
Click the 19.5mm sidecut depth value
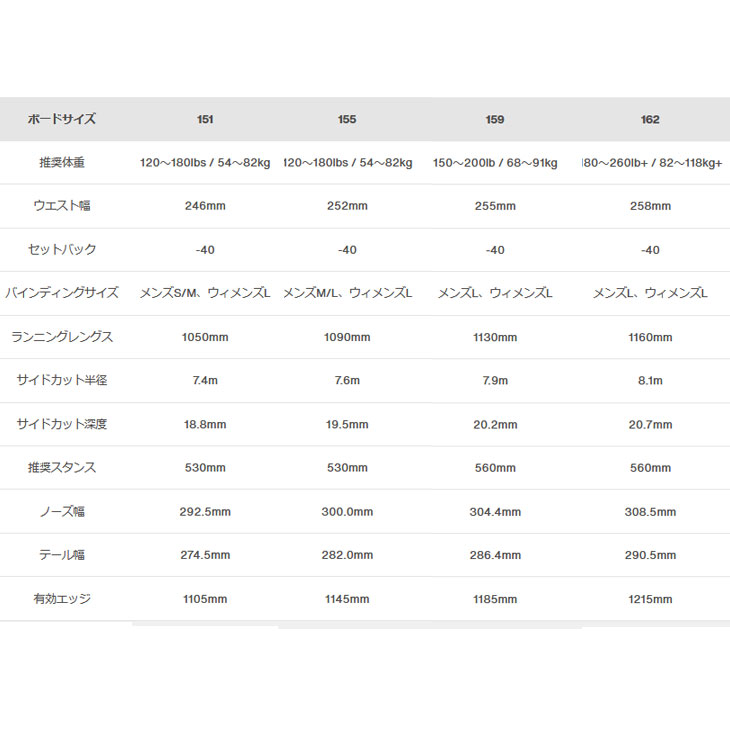point(347,425)
